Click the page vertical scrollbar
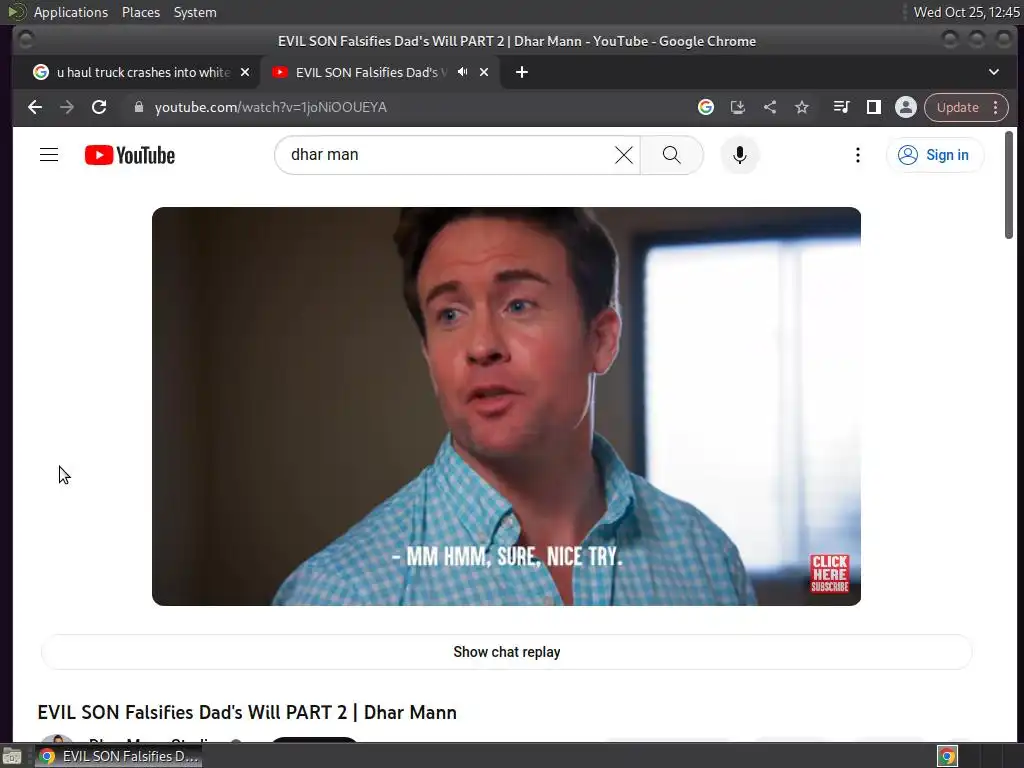 [1008, 185]
